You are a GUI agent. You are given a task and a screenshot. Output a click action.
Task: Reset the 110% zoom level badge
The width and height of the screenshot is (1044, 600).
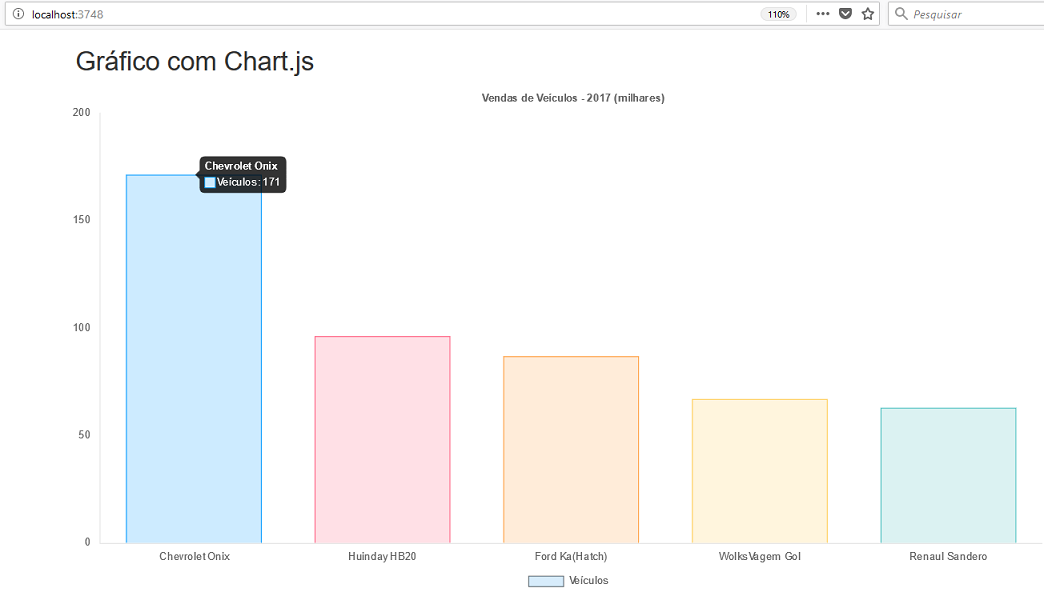tap(778, 14)
